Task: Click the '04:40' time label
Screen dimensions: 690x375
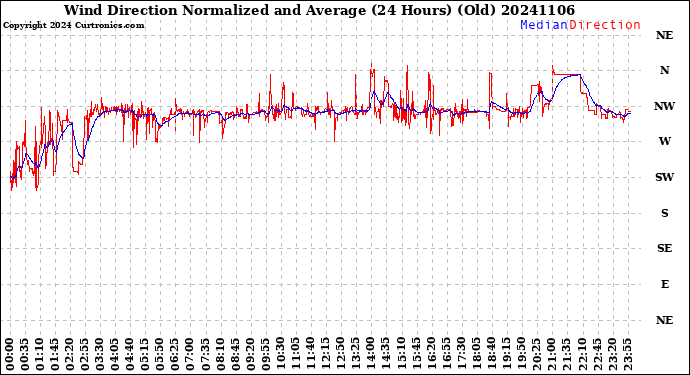Action: [x=130, y=354]
